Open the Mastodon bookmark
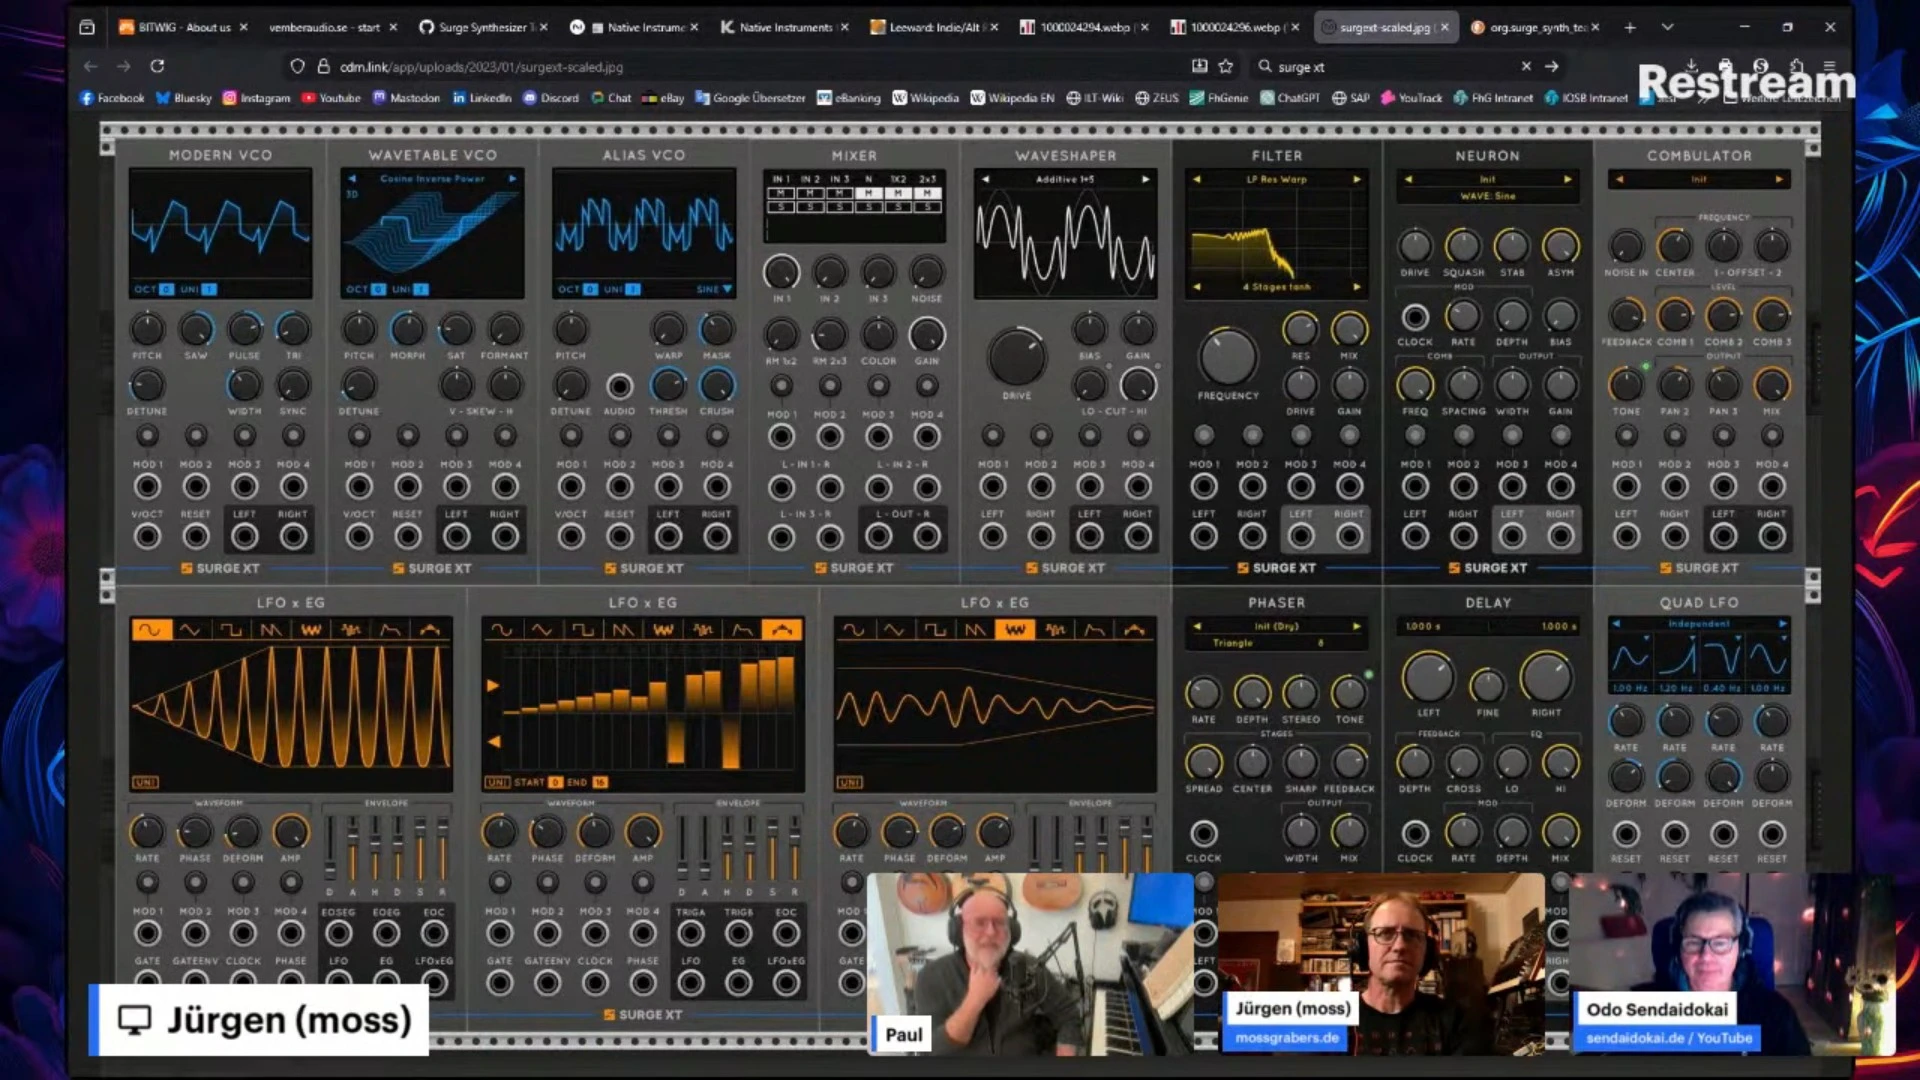The image size is (1920, 1080). coord(406,98)
